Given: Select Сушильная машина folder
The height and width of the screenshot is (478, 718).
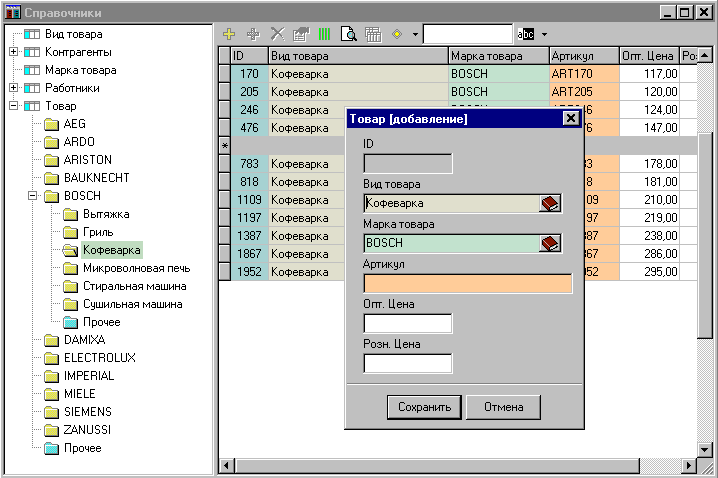Looking at the screenshot, I should click(x=133, y=304).
